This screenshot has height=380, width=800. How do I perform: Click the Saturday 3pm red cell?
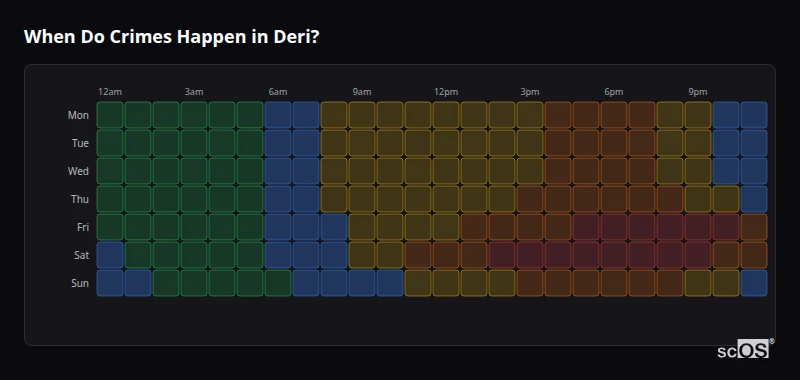coord(530,255)
